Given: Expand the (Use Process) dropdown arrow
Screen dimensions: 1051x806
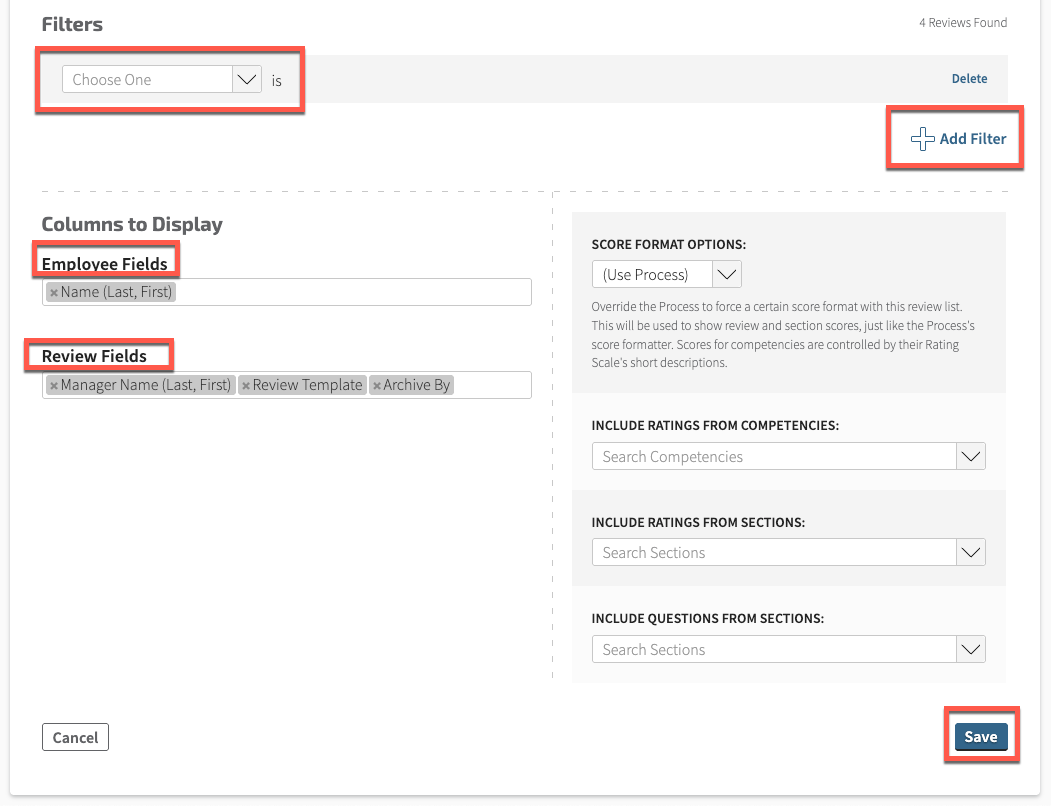Looking at the screenshot, I should 727,274.
